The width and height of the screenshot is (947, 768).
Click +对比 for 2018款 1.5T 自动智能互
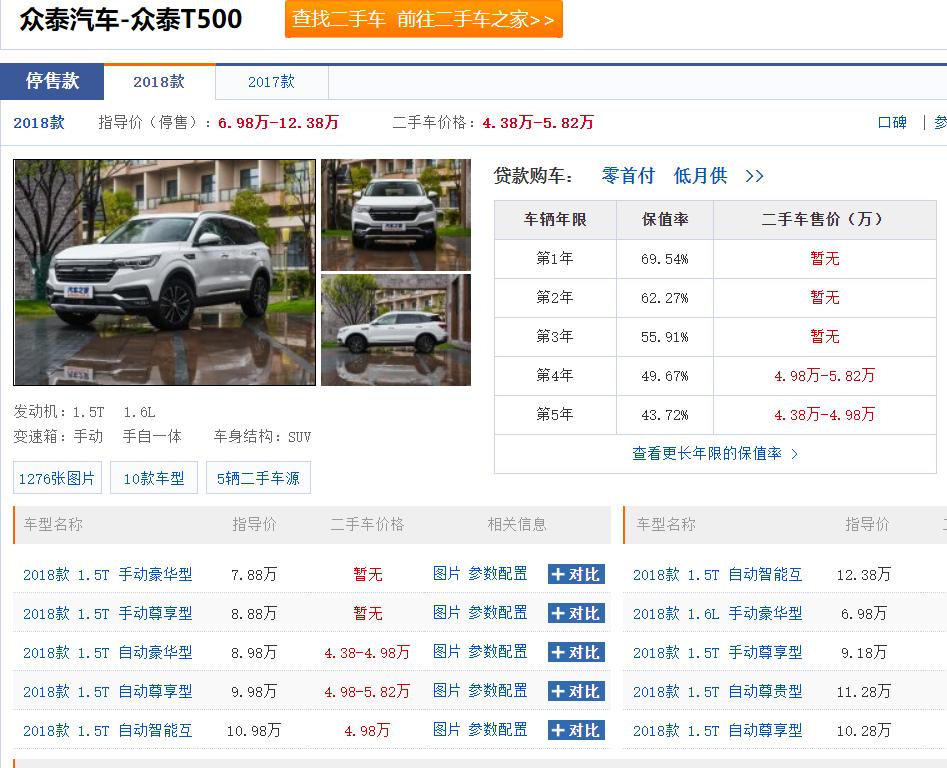(x=575, y=730)
